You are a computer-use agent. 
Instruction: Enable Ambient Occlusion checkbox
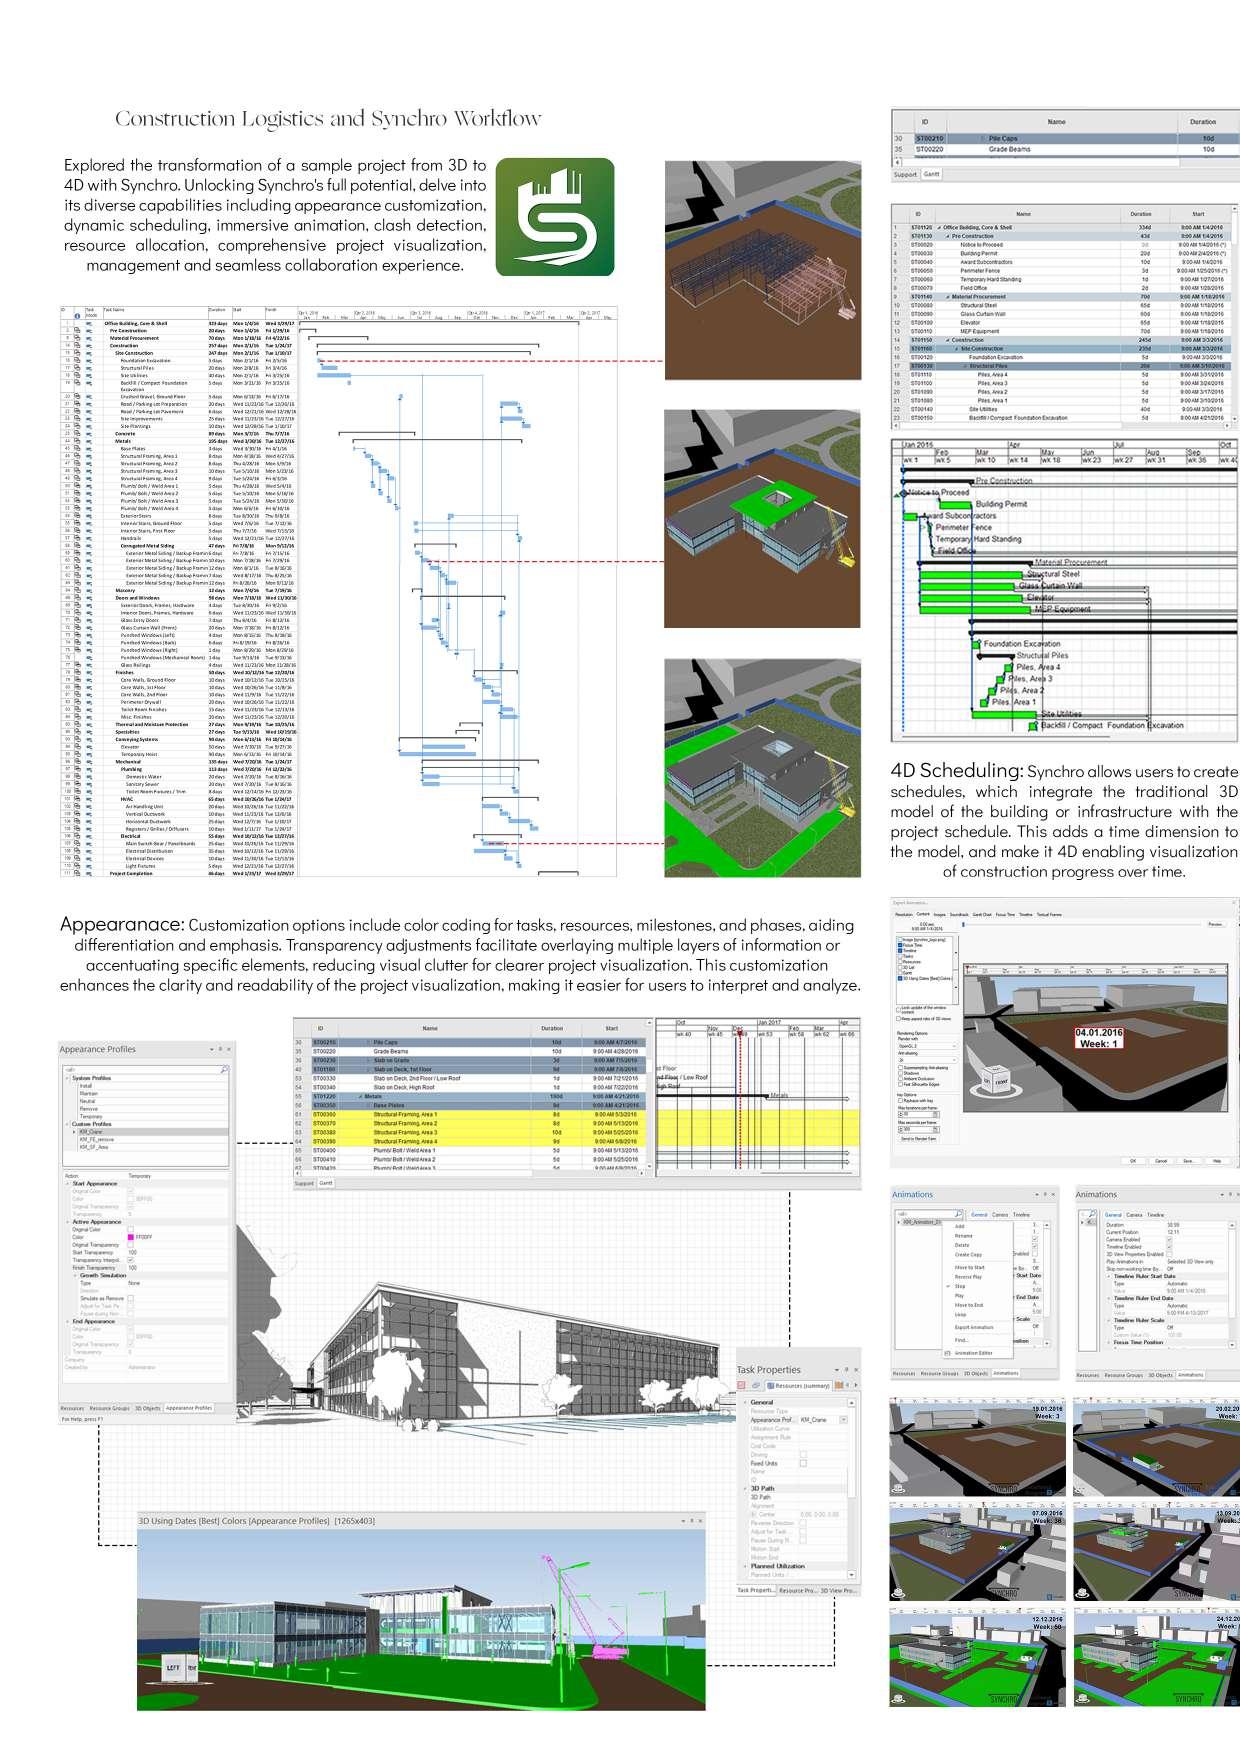[900, 1079]
